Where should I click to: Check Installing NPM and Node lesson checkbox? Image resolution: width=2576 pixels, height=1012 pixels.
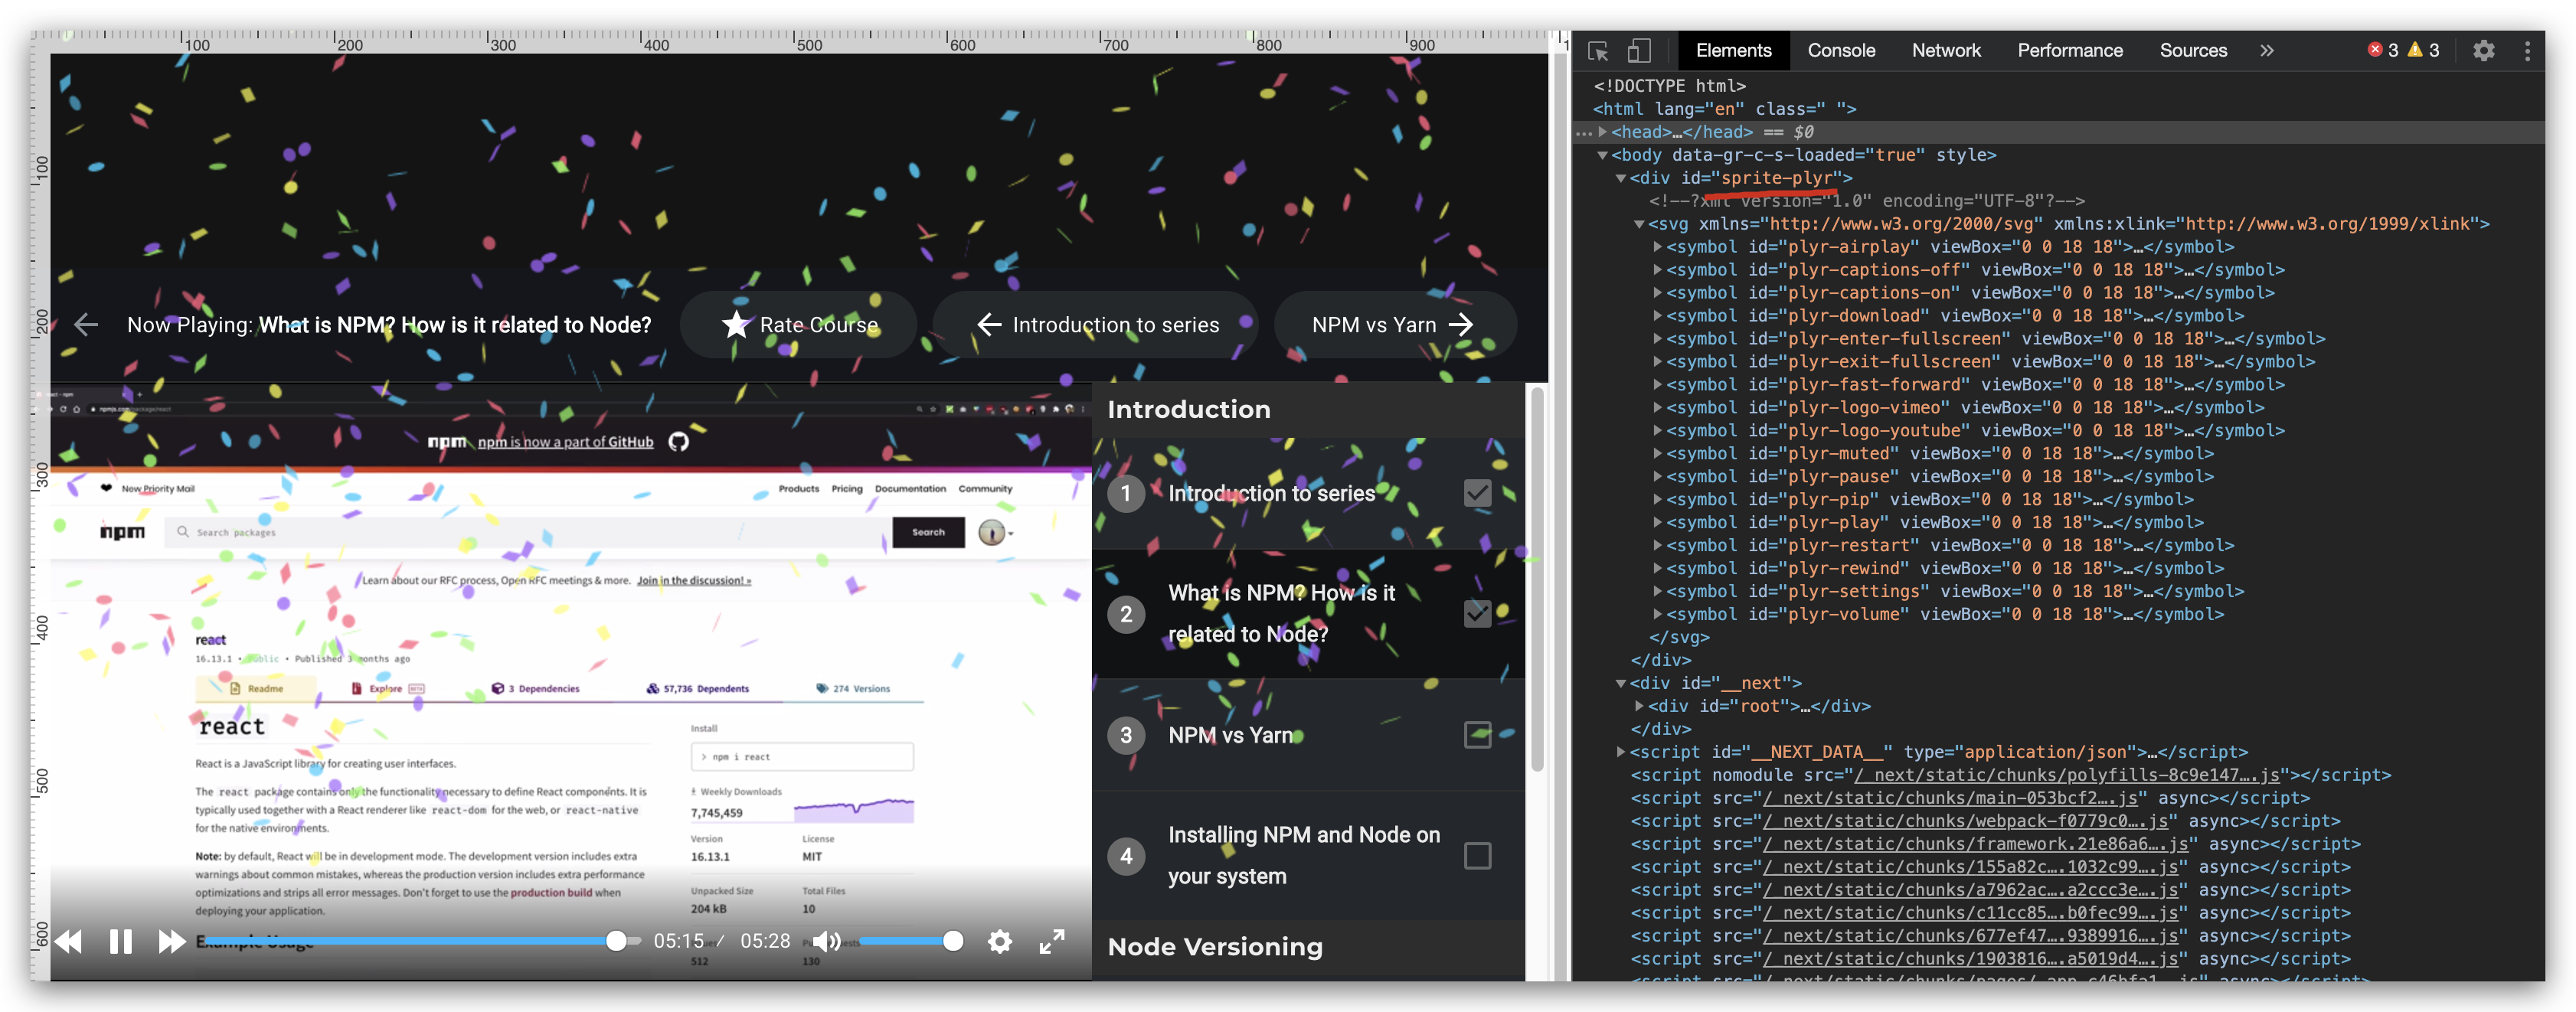[1477, 856]
